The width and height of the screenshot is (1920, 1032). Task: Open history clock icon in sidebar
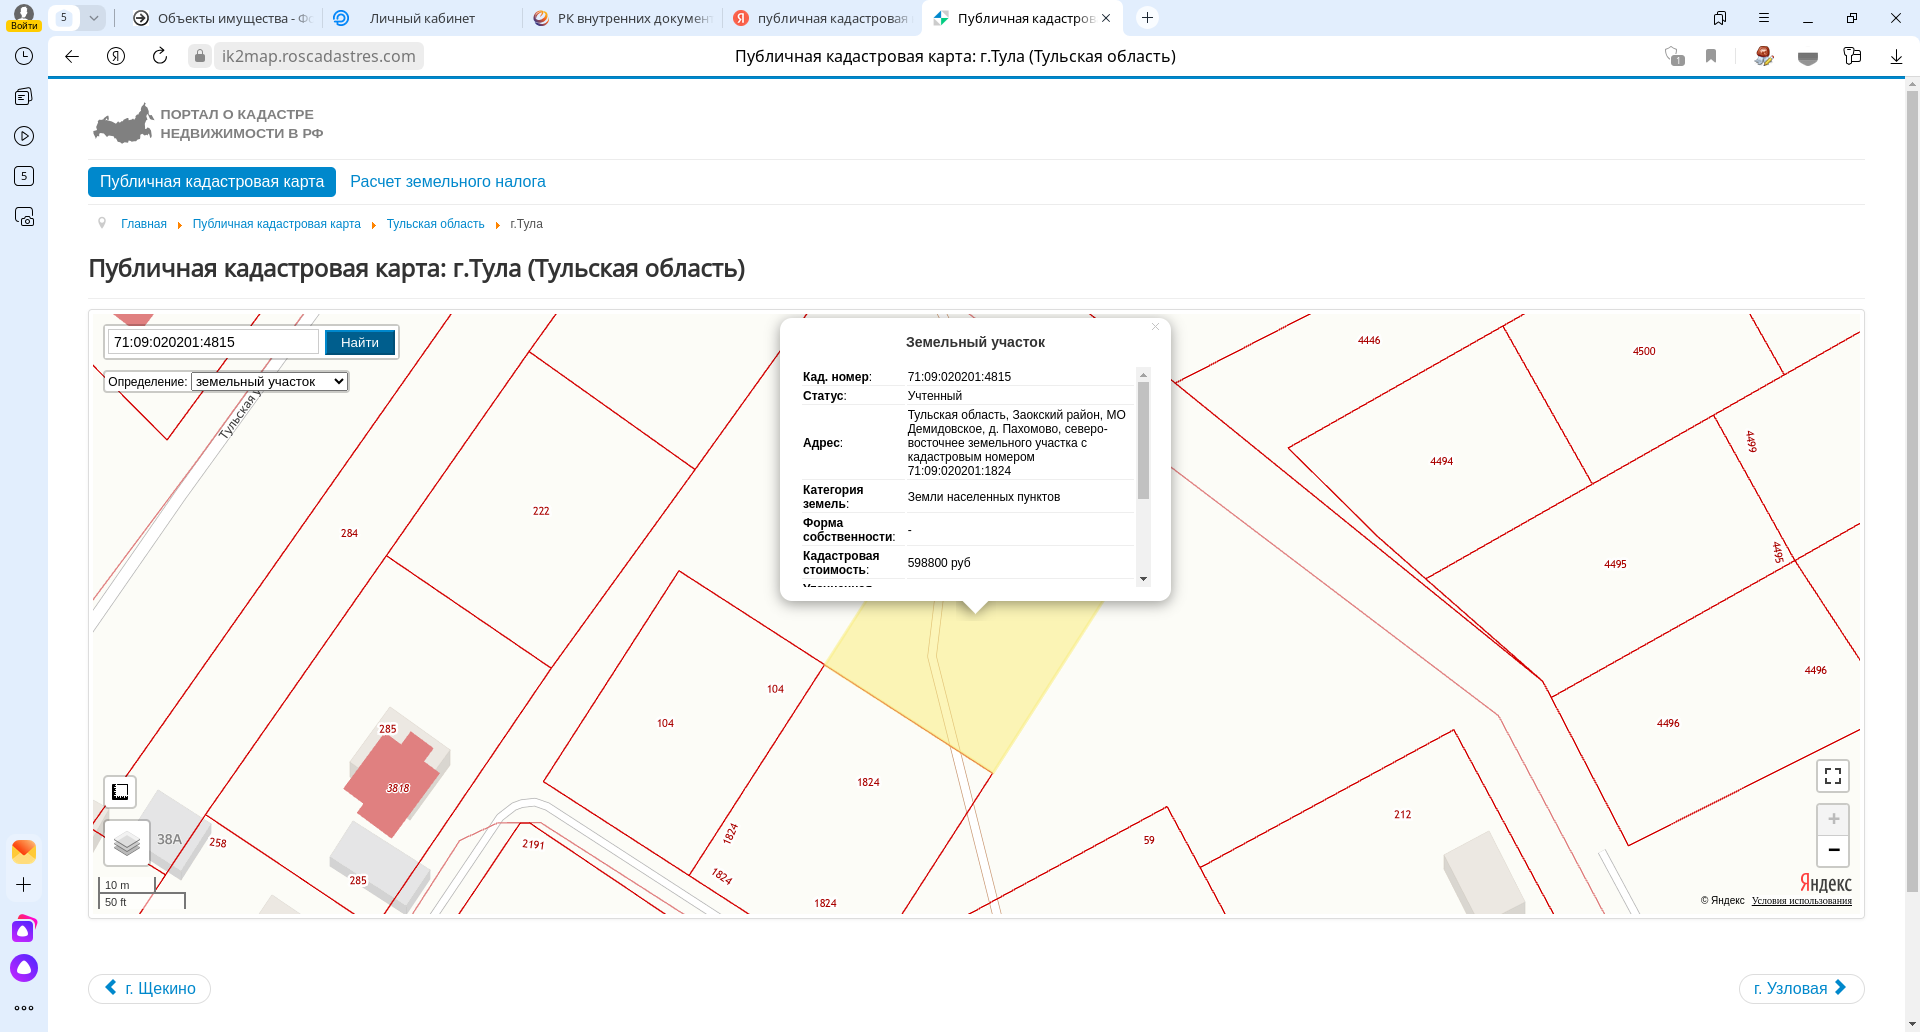pyautogui.click(x=24, y=56)
